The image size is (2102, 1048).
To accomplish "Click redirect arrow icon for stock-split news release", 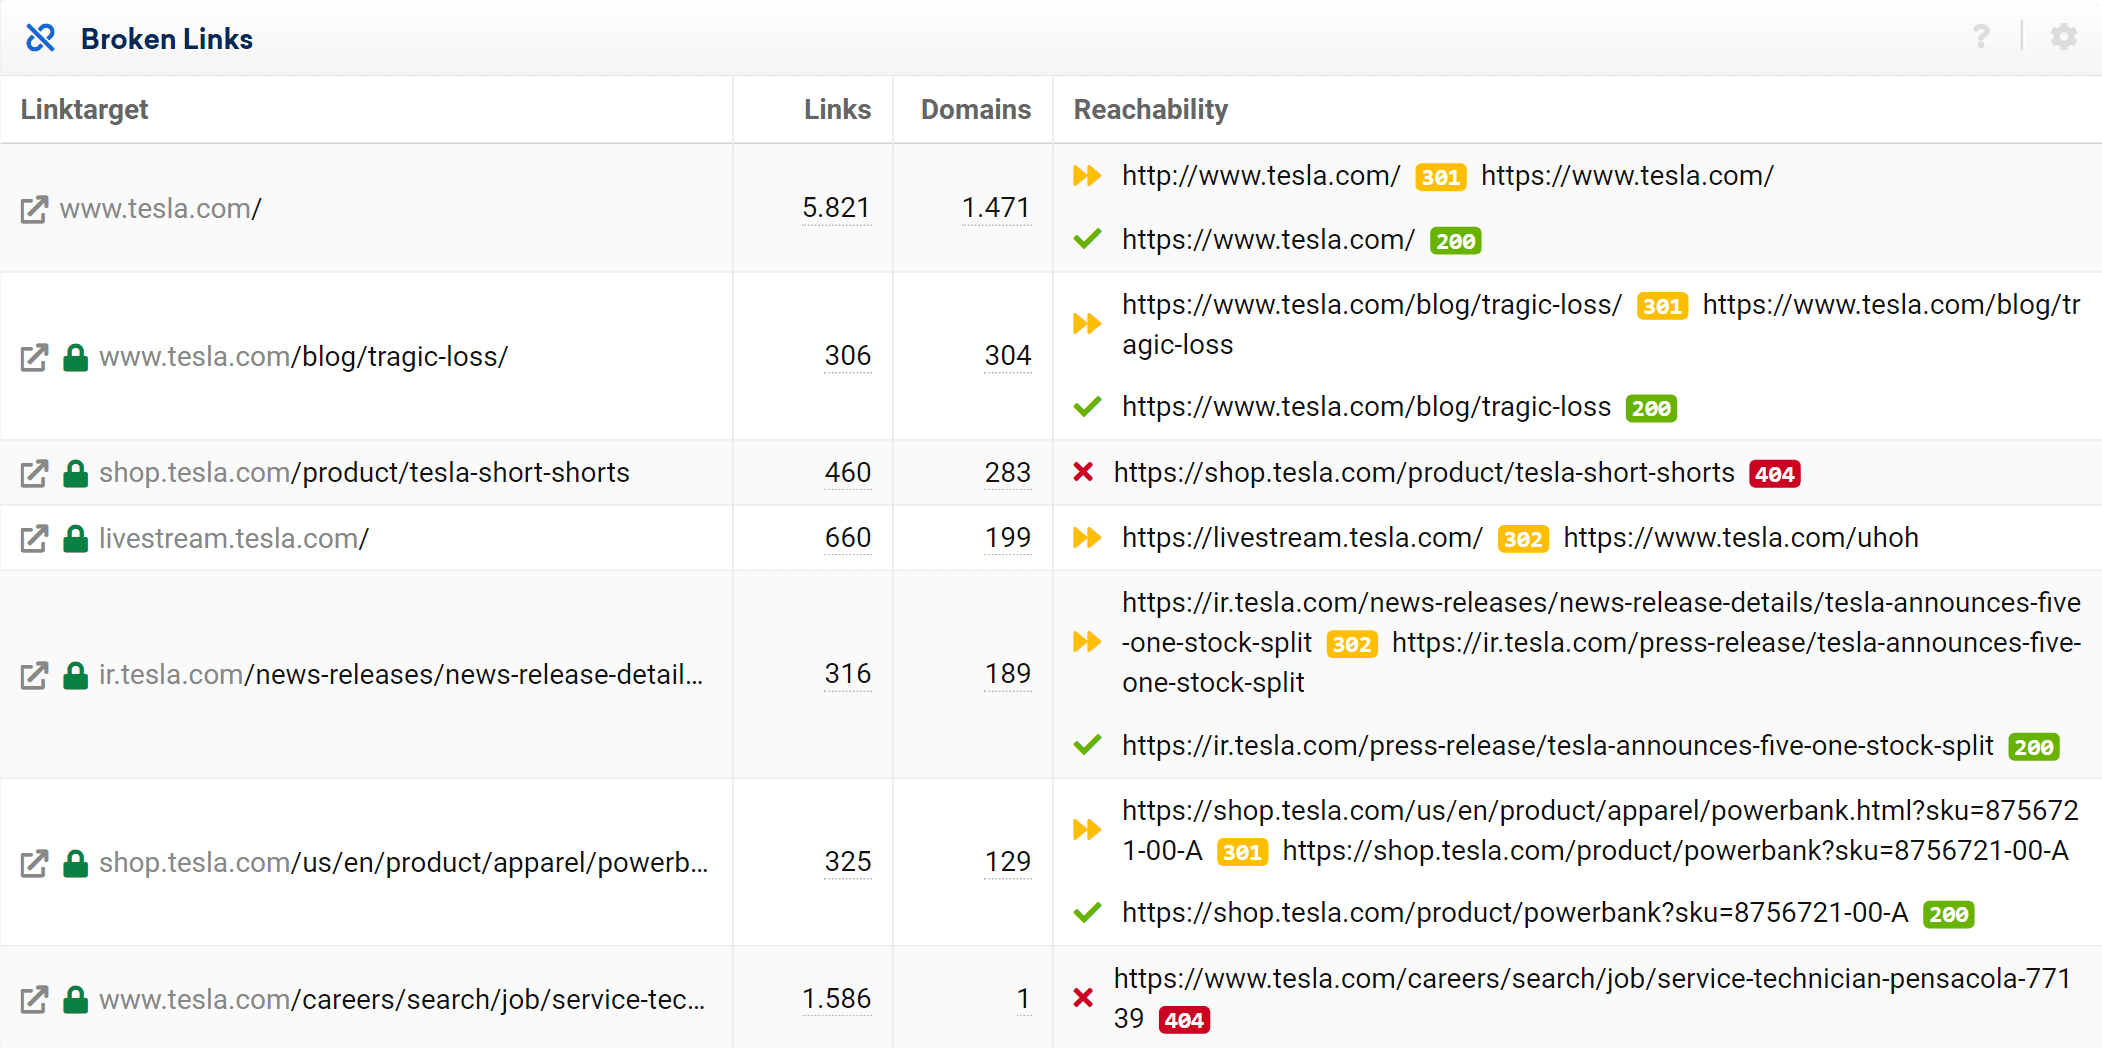I will (x=1087, y=642).
